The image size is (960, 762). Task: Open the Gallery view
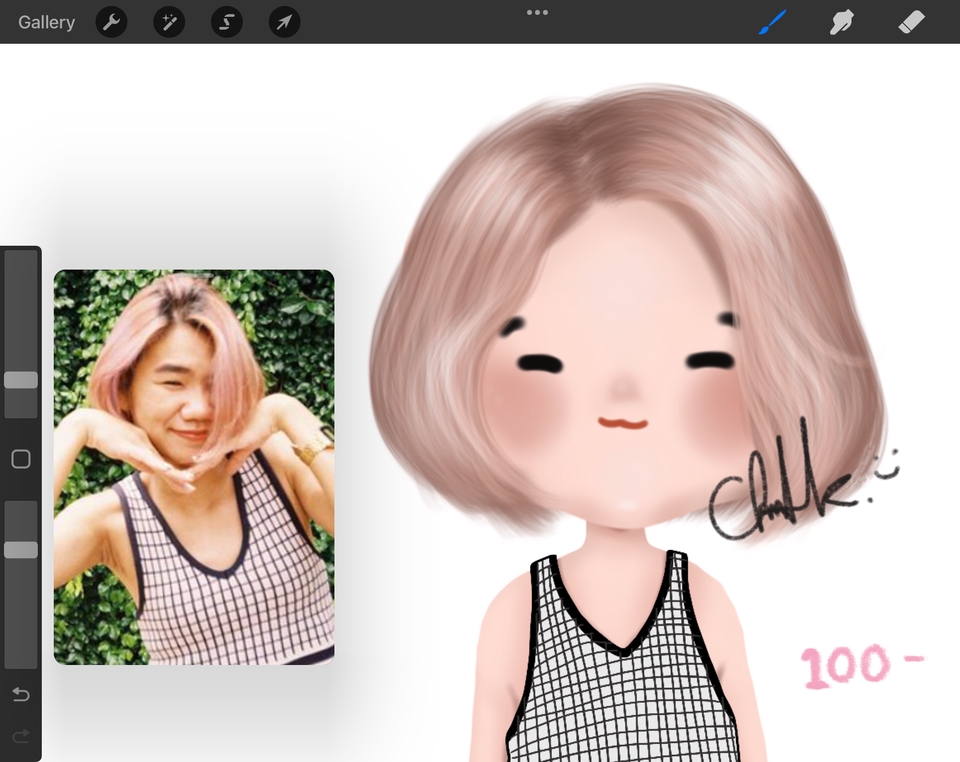tap(47, 22)
